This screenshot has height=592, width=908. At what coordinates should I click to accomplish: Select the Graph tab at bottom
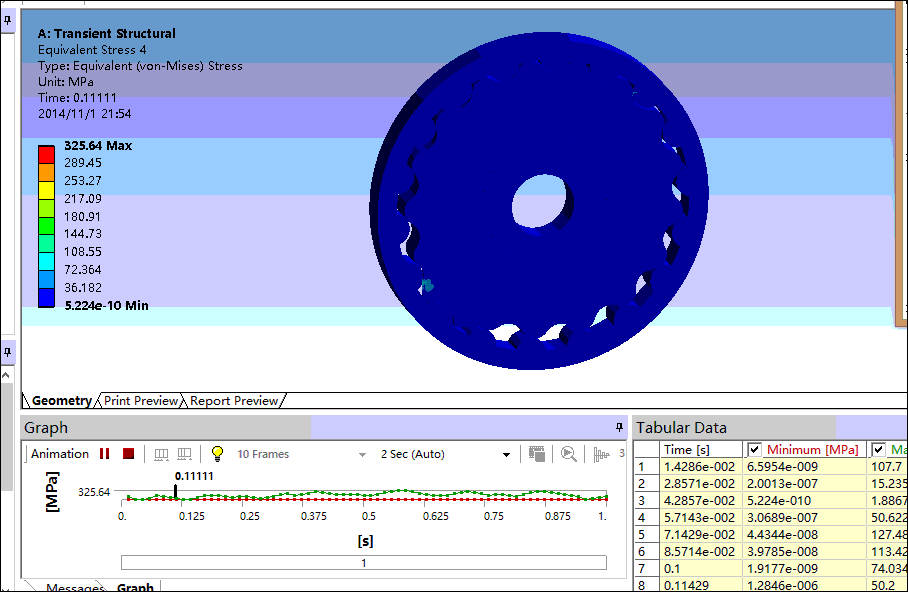[x=135, y=587]
